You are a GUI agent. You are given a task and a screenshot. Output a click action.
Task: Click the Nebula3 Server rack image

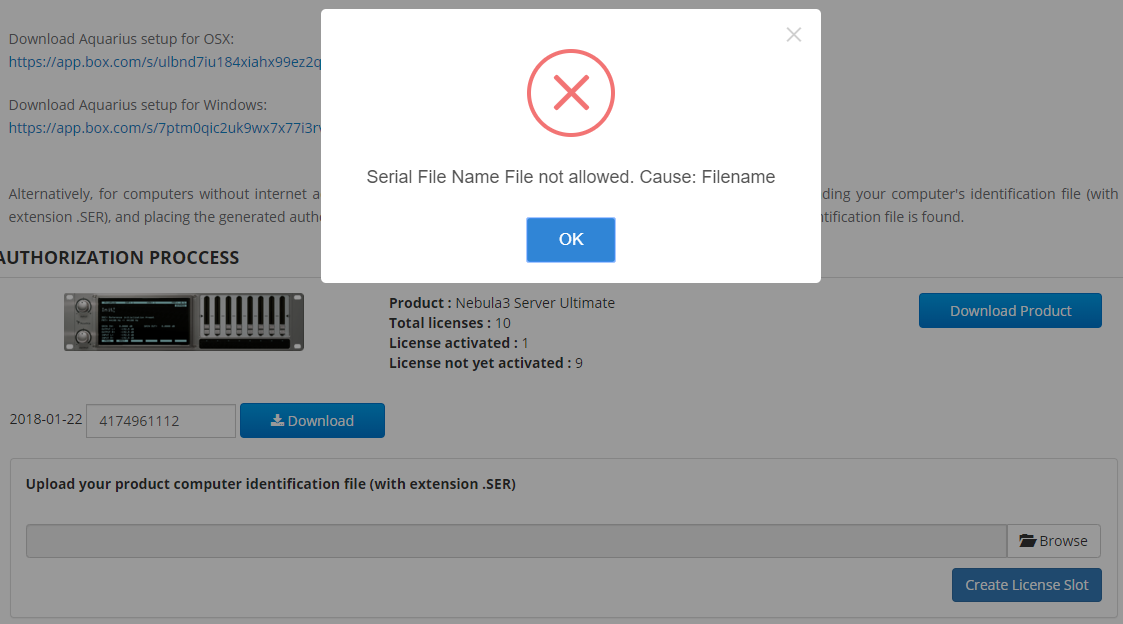(184, 322)
